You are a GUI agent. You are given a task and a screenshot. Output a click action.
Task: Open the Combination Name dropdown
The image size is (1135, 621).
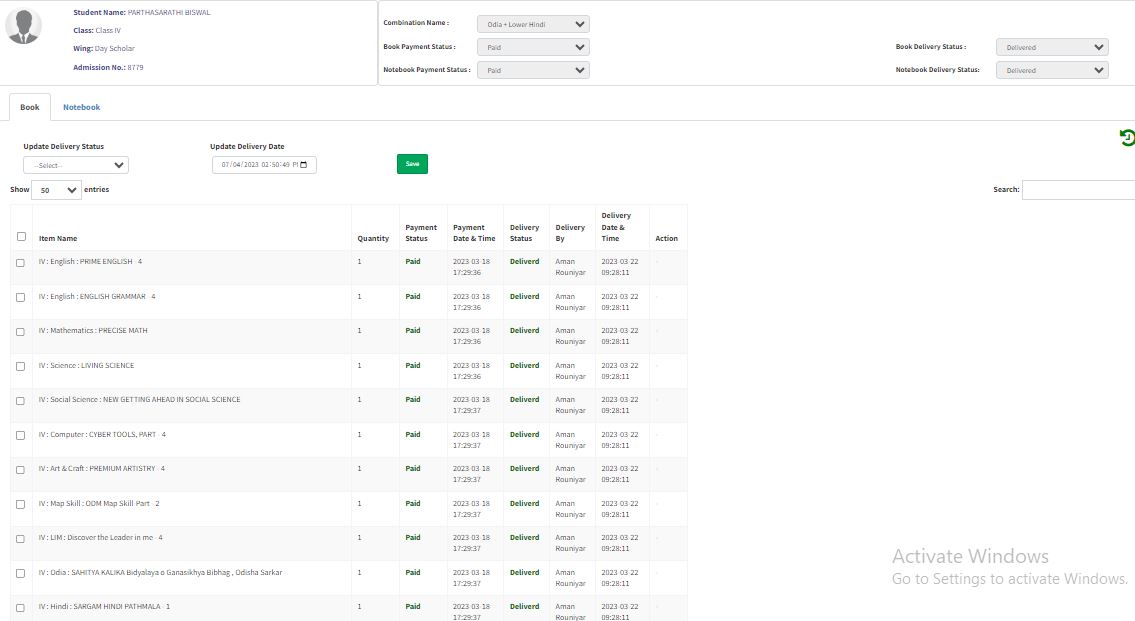(x=533, y=24)
